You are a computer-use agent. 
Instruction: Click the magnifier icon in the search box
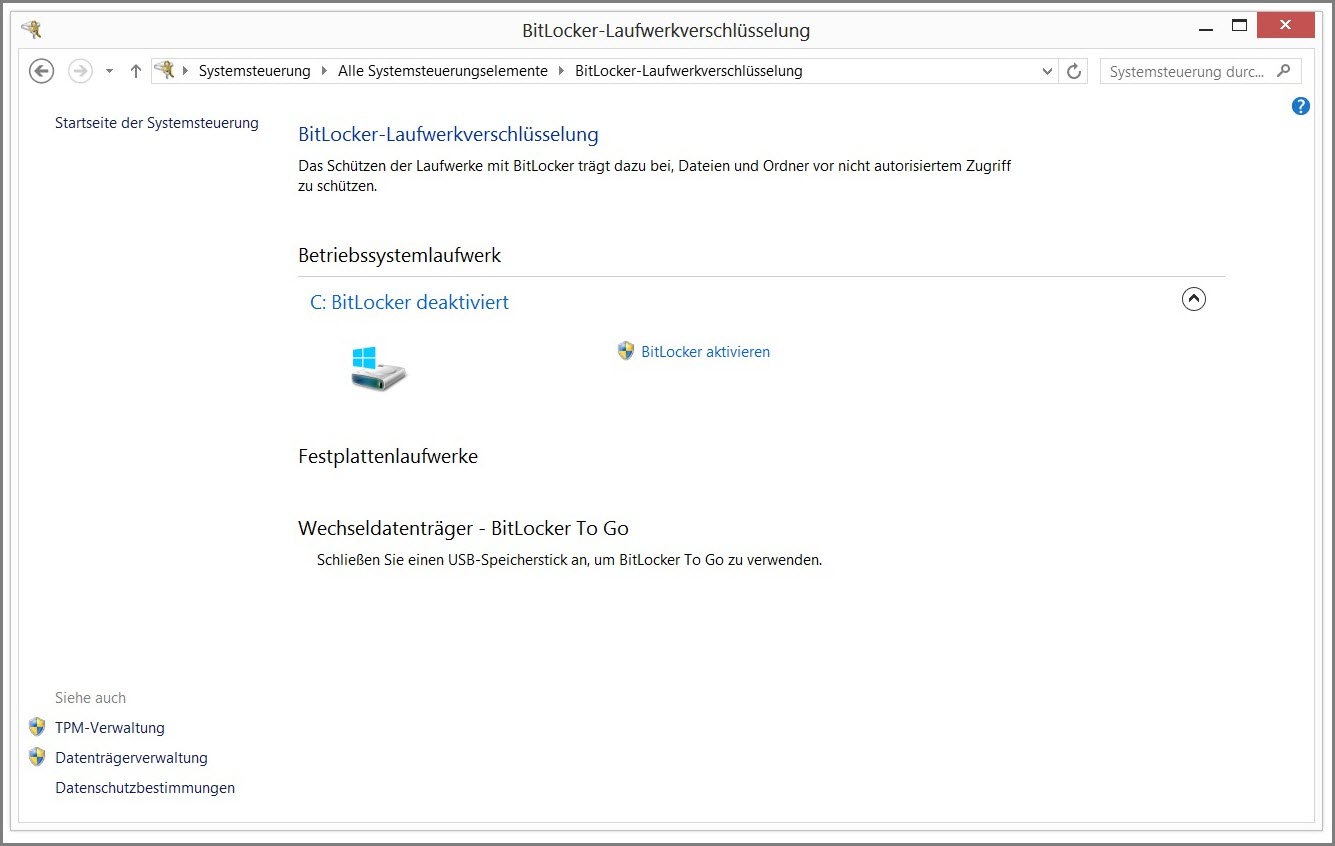coord(1285,71)
